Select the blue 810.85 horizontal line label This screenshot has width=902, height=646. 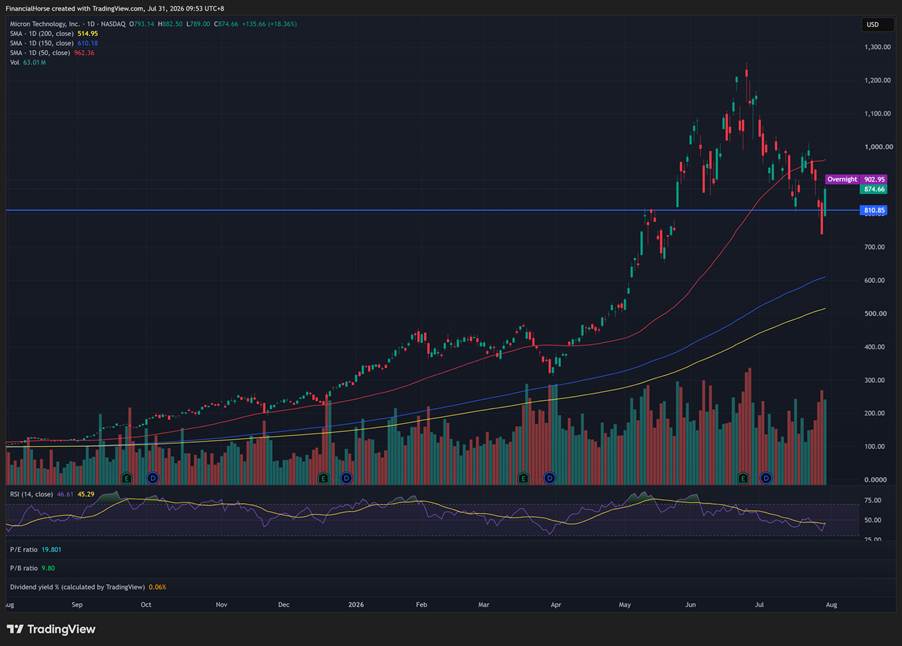click(874, 211)
